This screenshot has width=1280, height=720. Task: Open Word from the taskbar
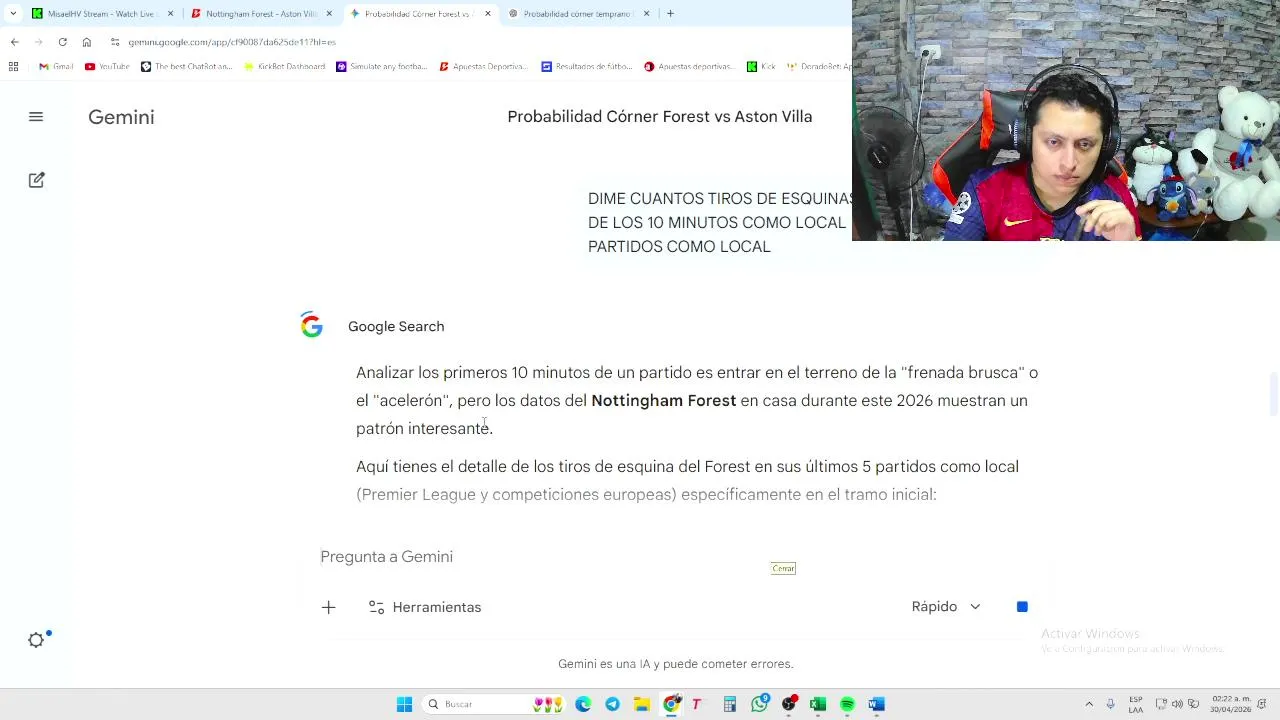(x=877, y=704)
